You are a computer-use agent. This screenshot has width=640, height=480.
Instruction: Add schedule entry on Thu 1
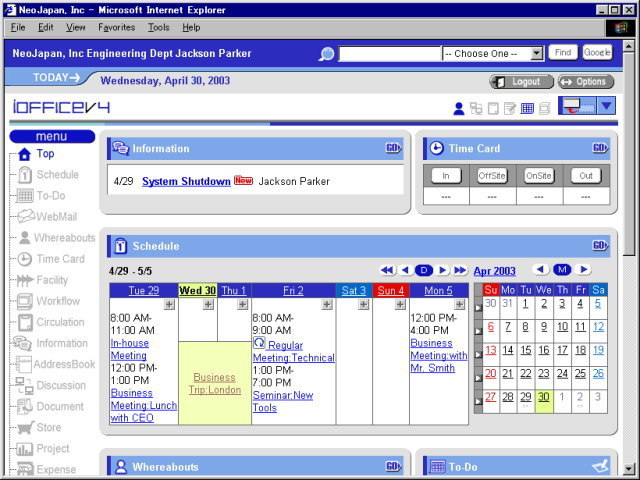point(243,304)
